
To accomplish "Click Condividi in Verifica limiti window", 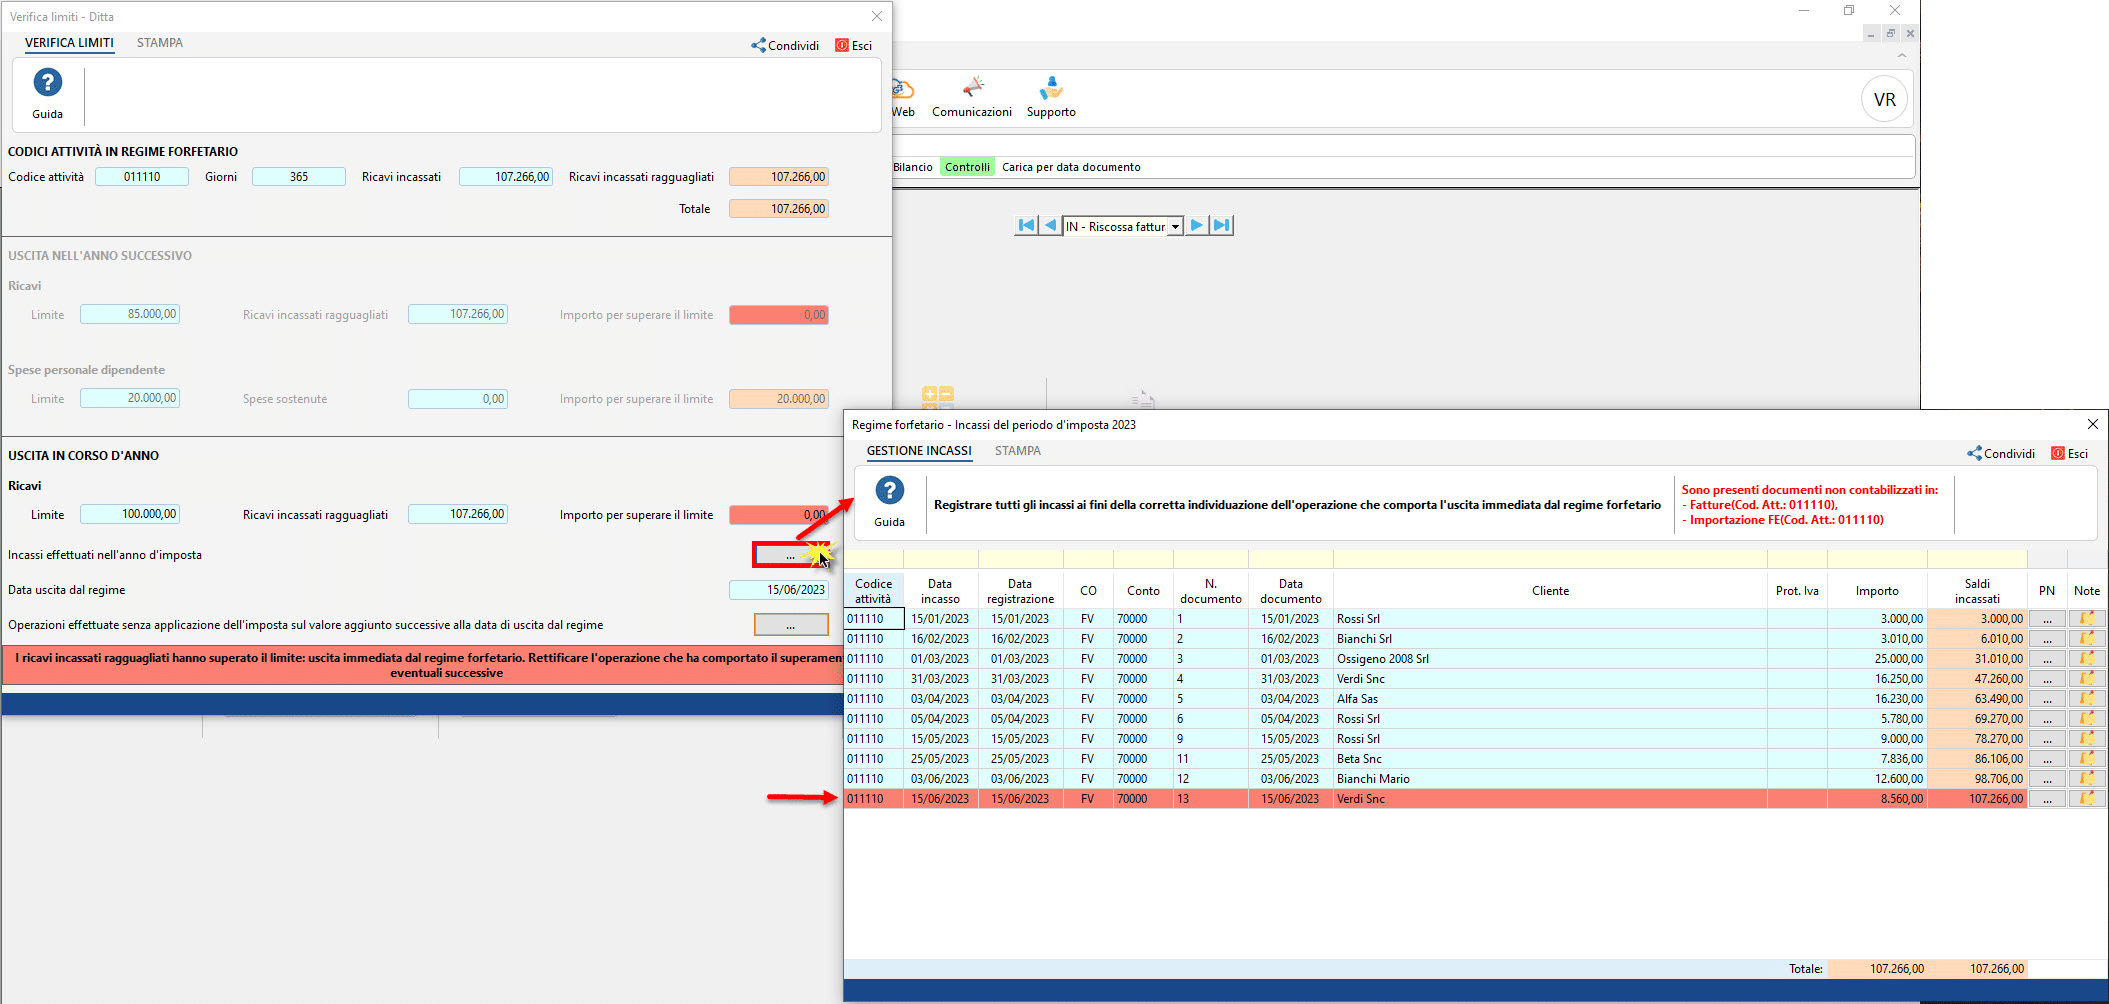I will tap(785, 45).
